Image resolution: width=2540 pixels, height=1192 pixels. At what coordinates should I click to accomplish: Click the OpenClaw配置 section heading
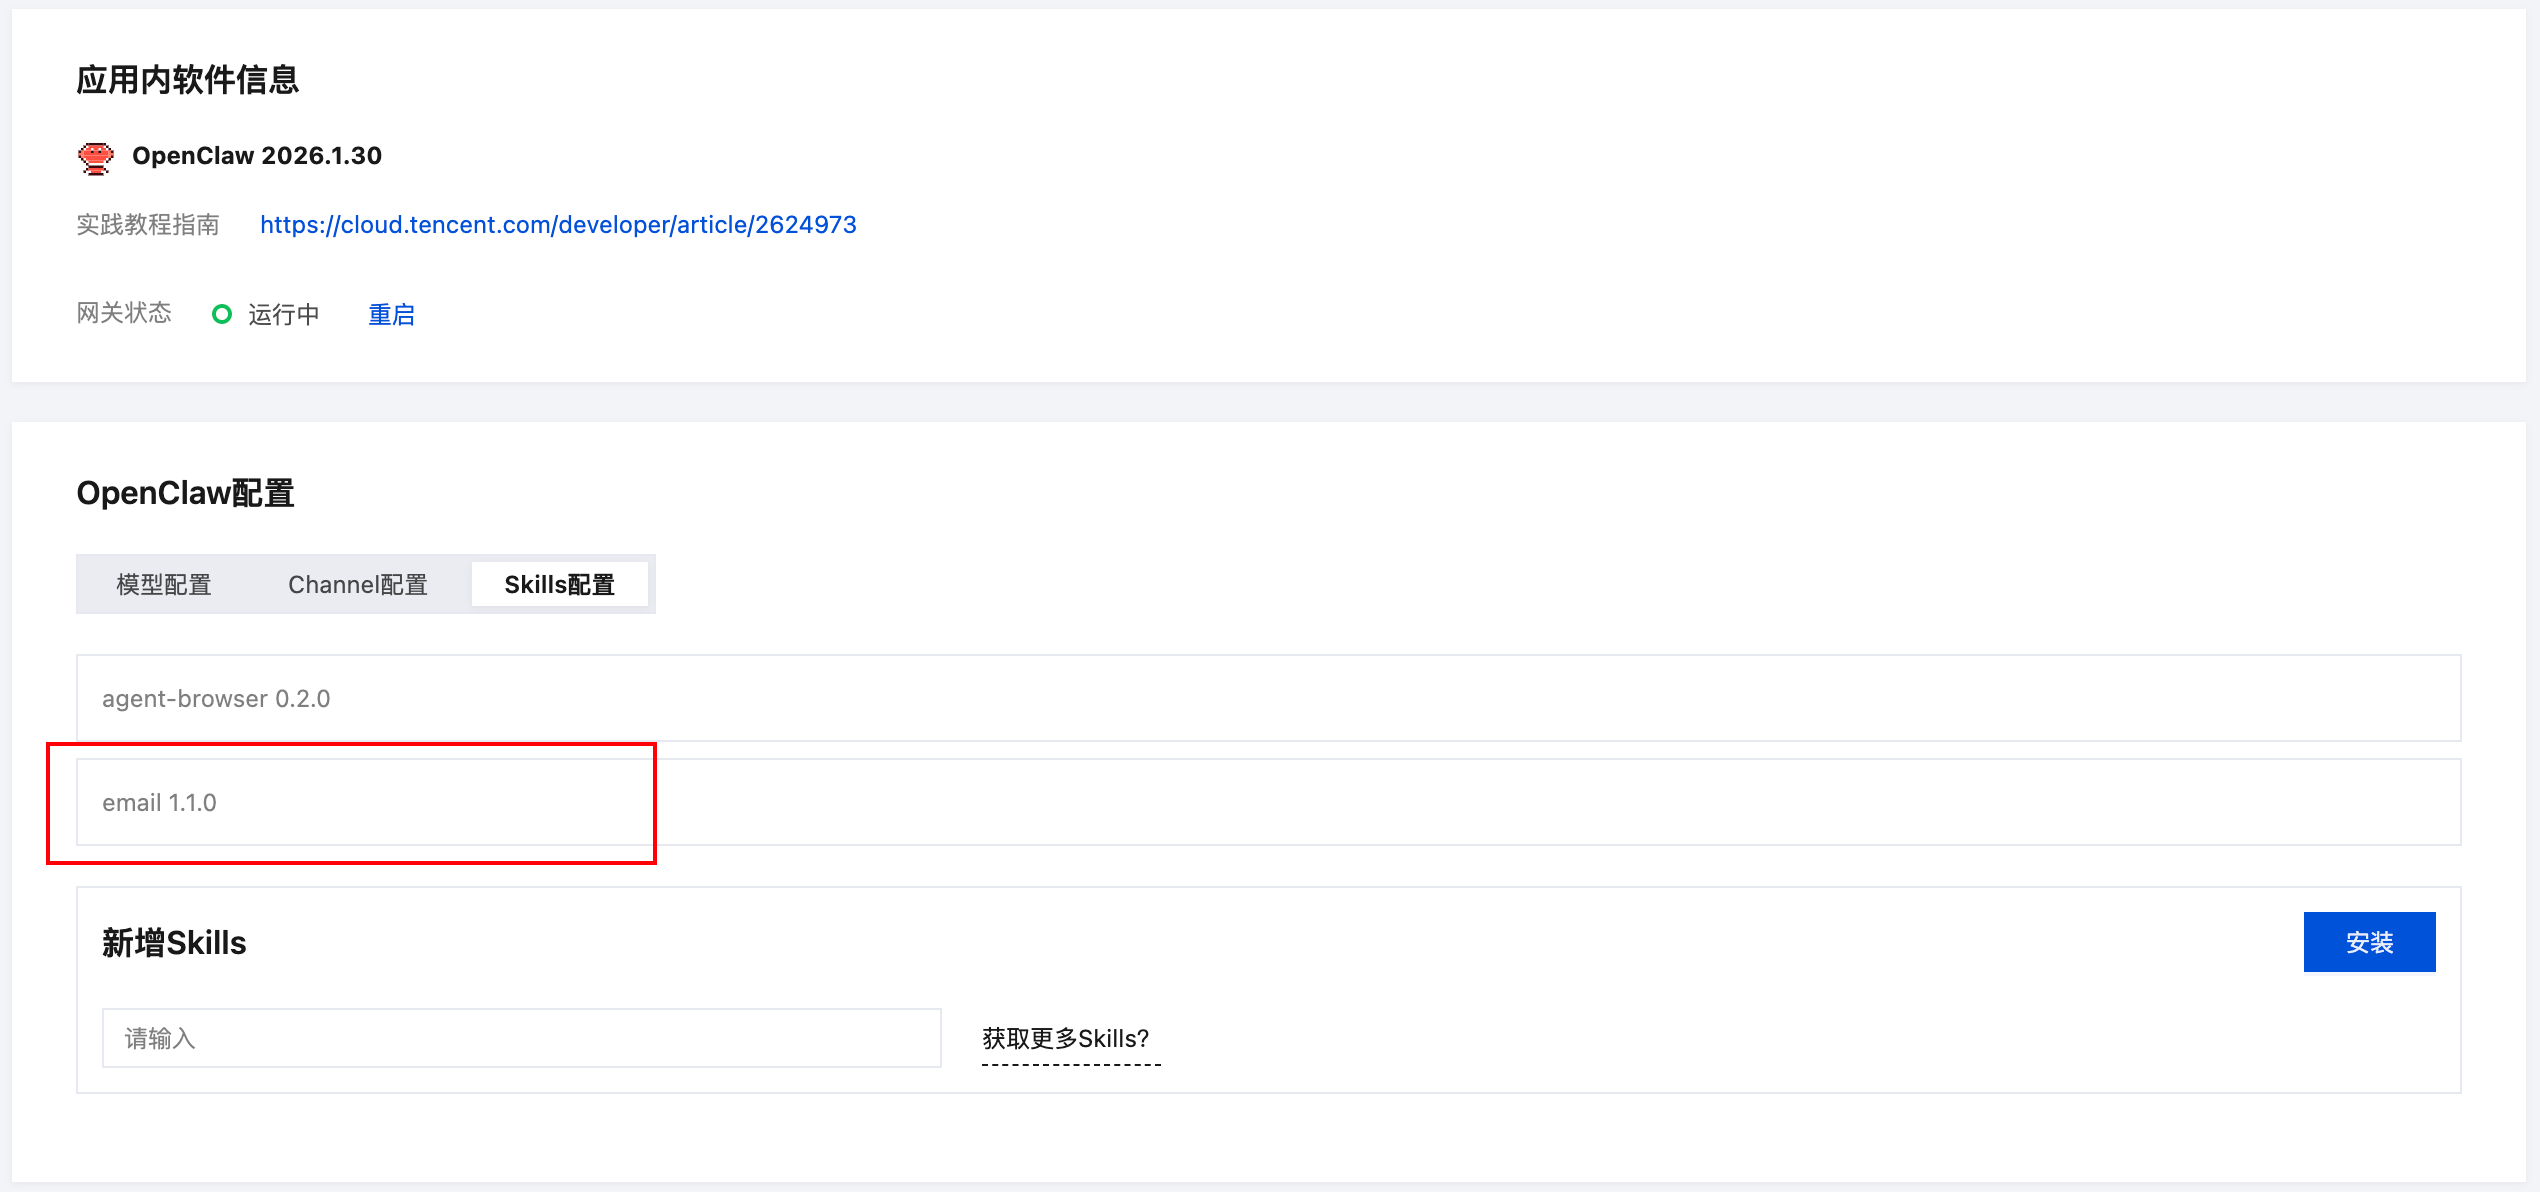point(185,493)
